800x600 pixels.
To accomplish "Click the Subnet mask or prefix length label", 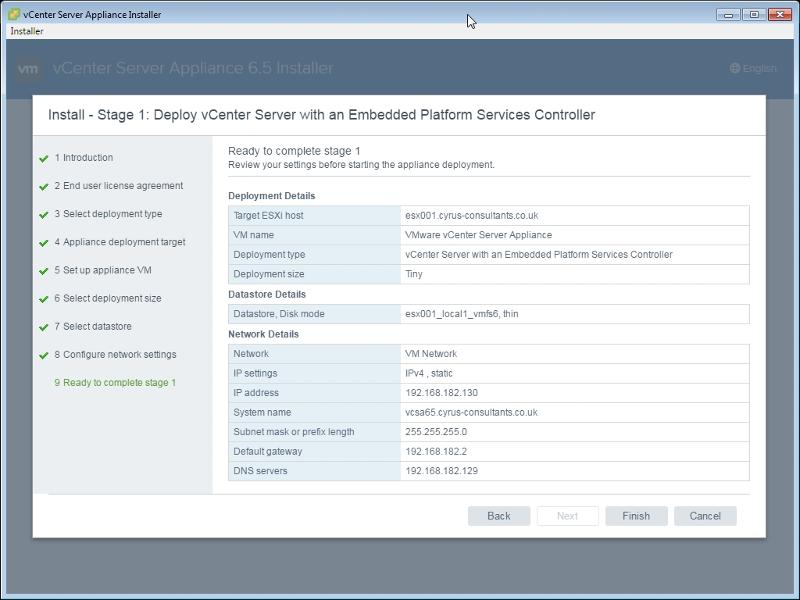I will coord(294,432).
